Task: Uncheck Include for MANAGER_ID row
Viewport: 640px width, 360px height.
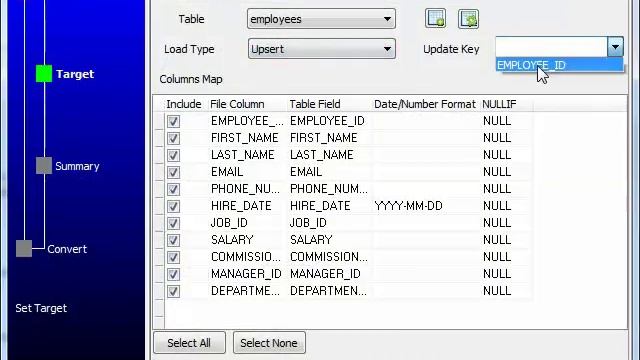Action: tap(173, 274)
